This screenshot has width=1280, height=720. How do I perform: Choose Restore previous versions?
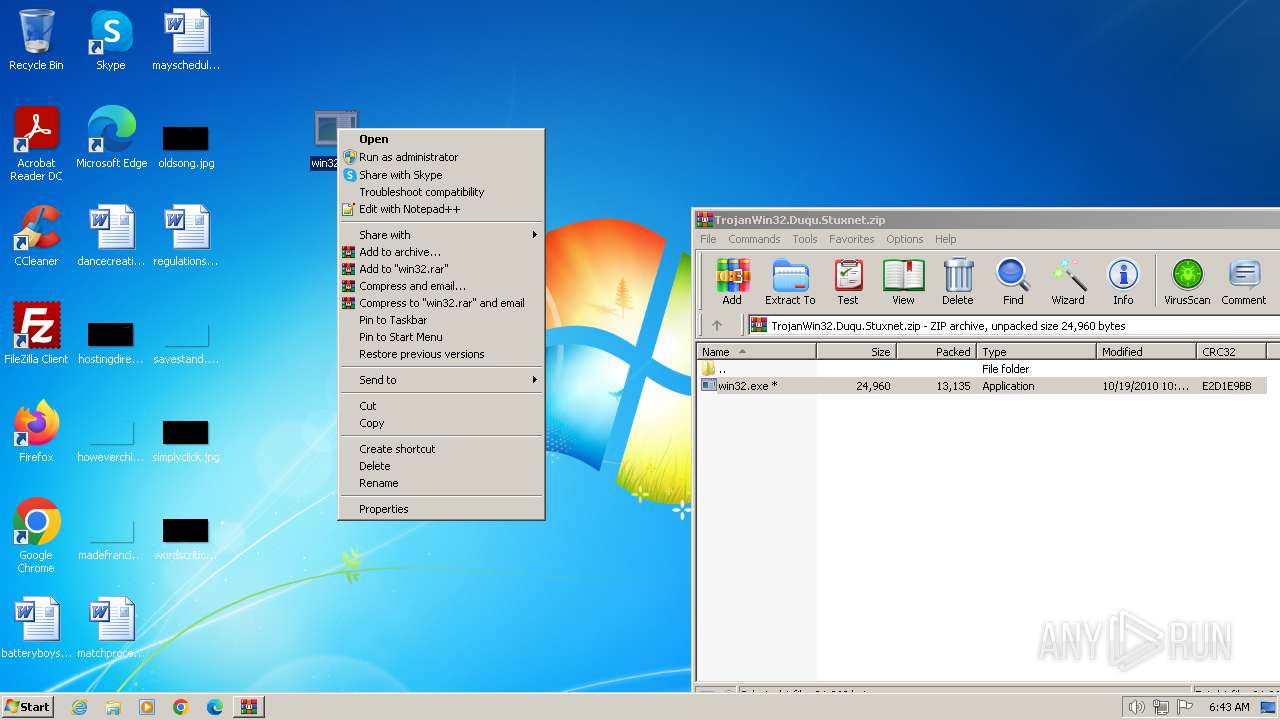[441, 354]
